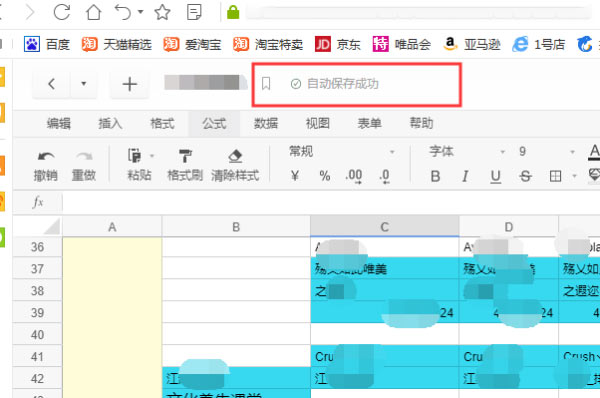600x398 pixels.
Task: Click the 自动保存成功 status text
Action: click(342, 84)
